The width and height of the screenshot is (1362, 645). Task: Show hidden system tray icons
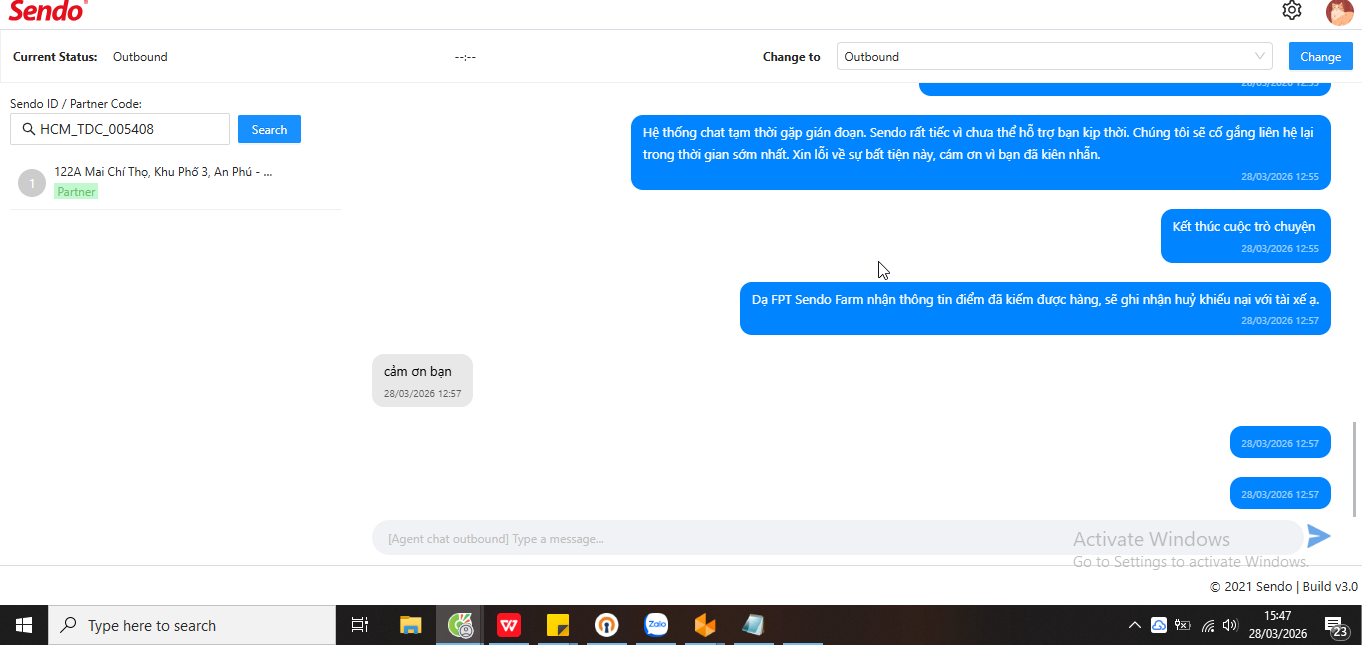click(1134, 625)
